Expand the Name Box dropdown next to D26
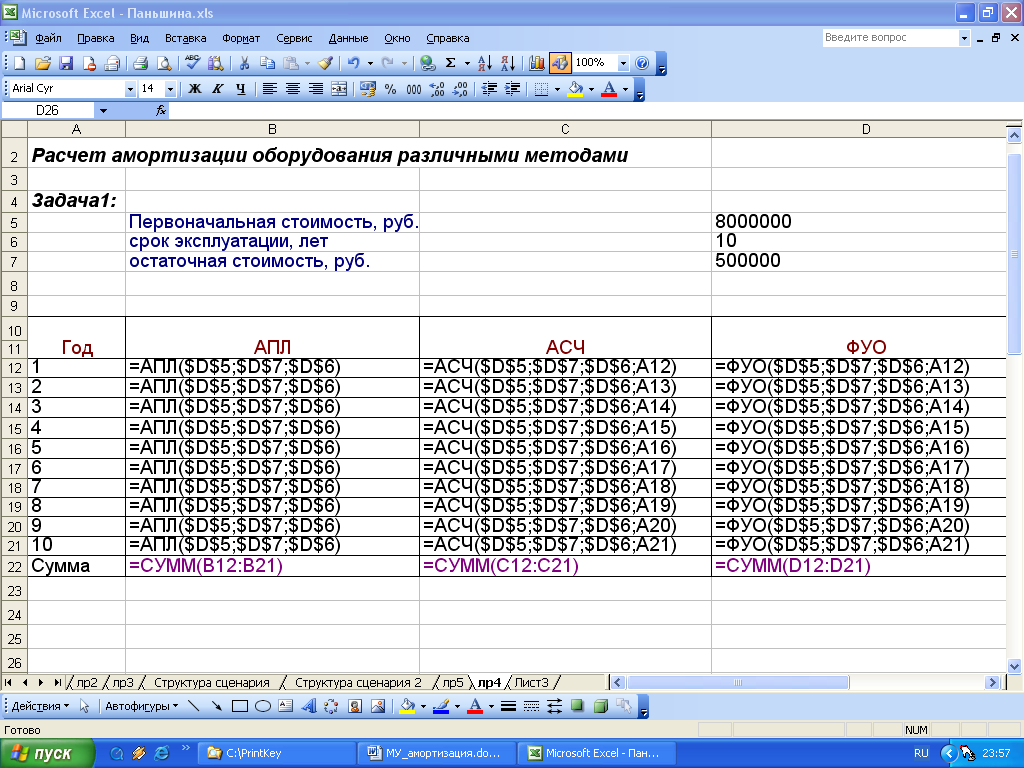 [103, 111]
